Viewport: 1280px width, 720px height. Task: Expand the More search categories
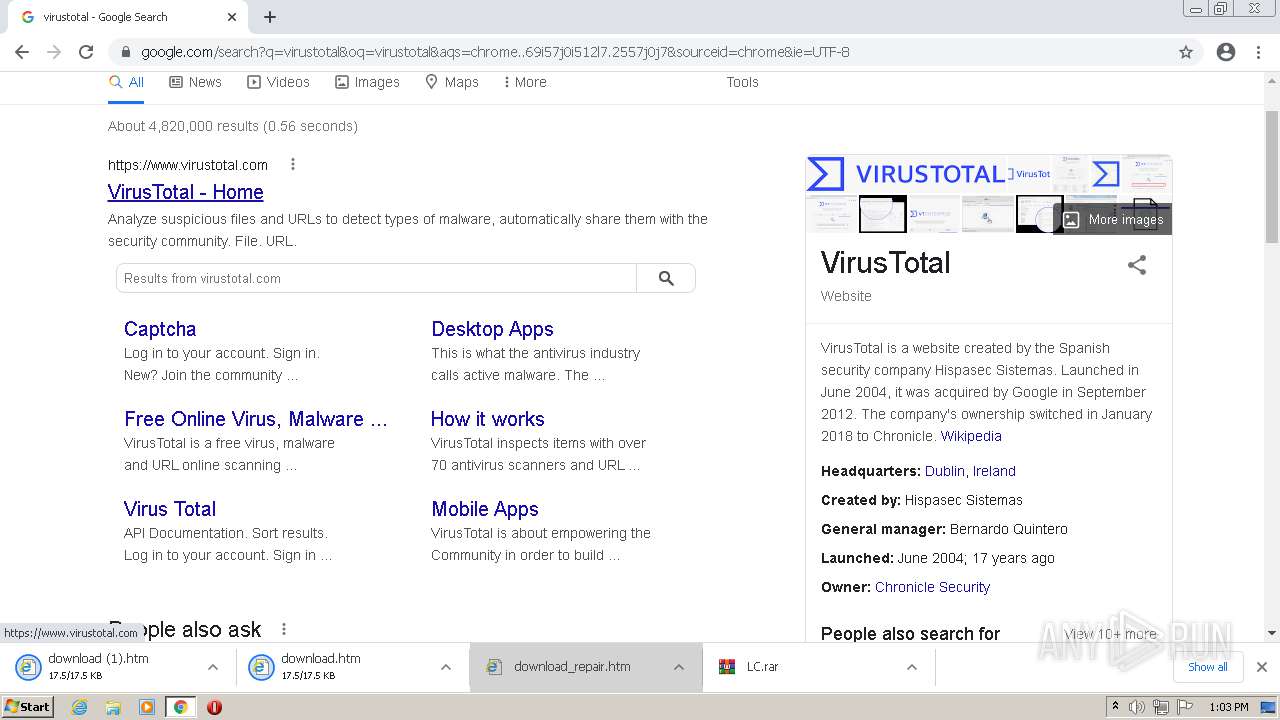(525, 82)
